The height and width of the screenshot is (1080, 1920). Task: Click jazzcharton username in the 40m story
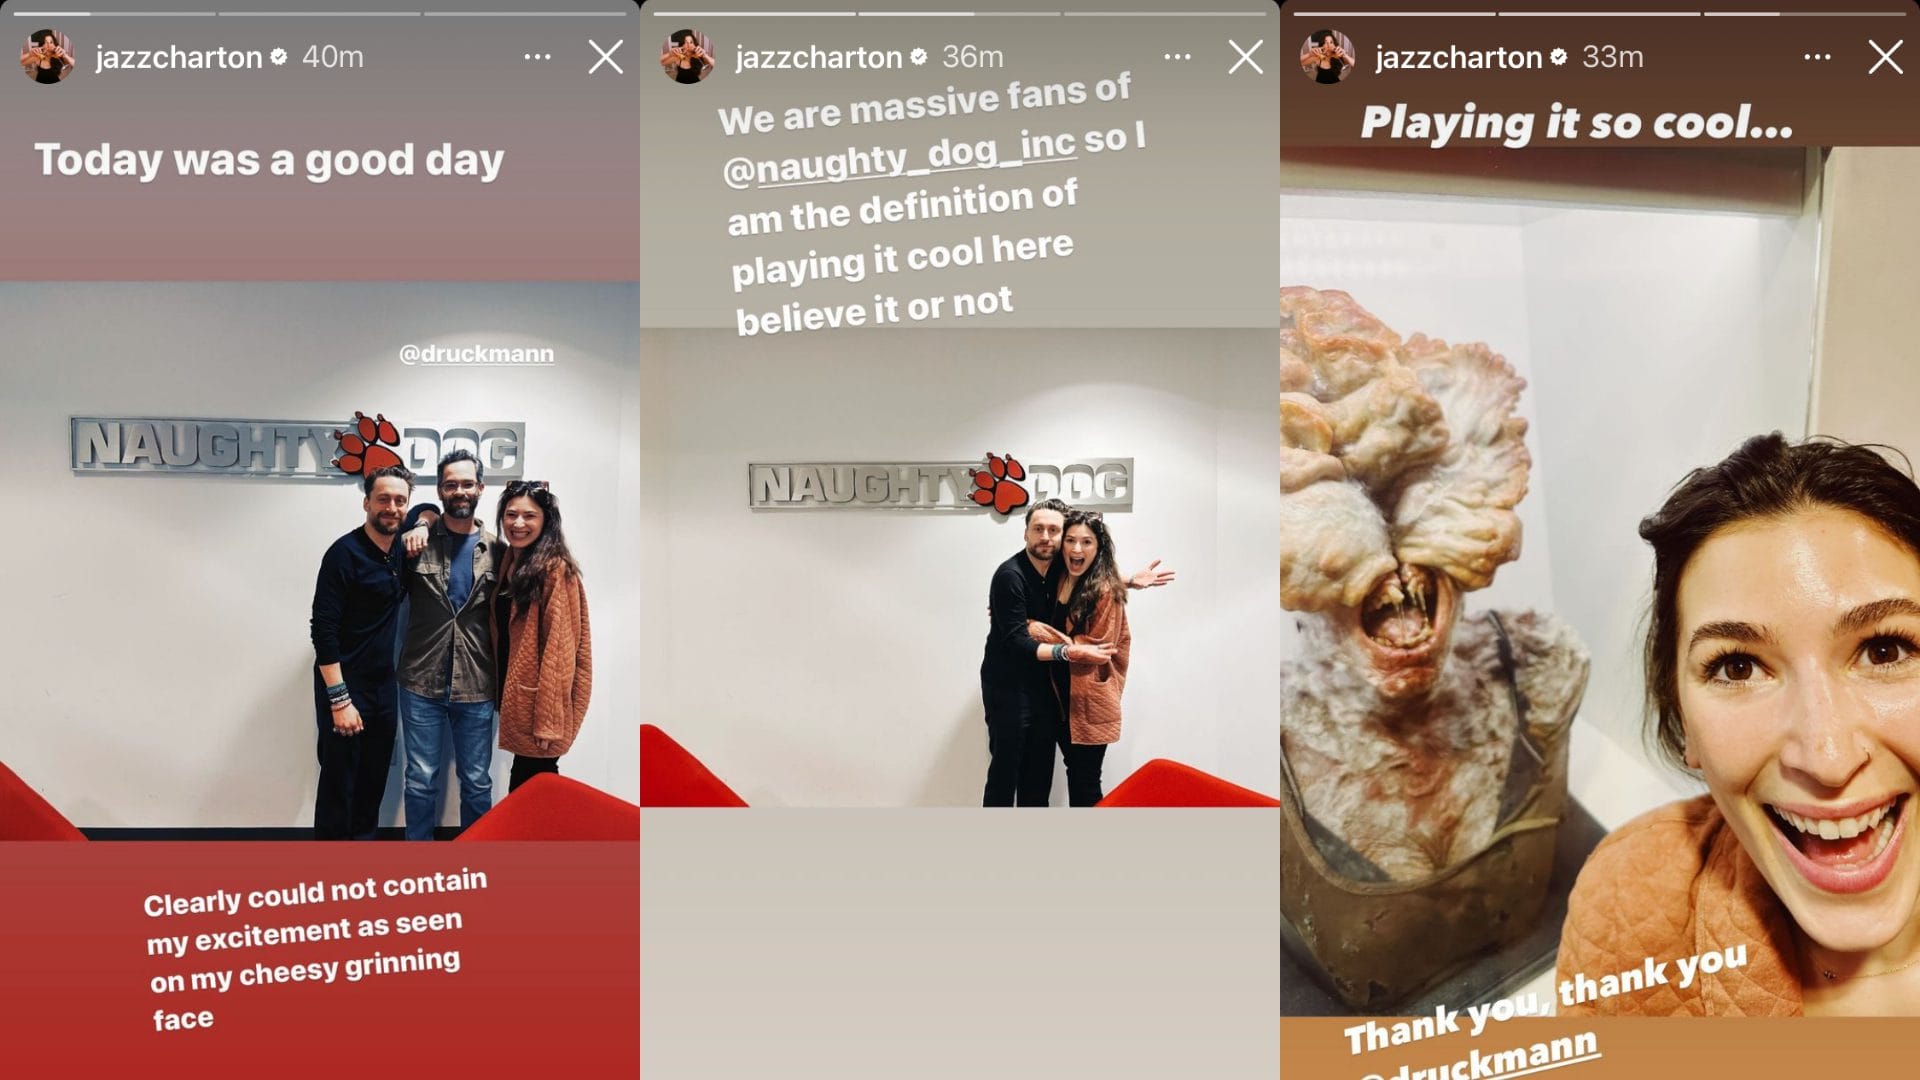179,58
